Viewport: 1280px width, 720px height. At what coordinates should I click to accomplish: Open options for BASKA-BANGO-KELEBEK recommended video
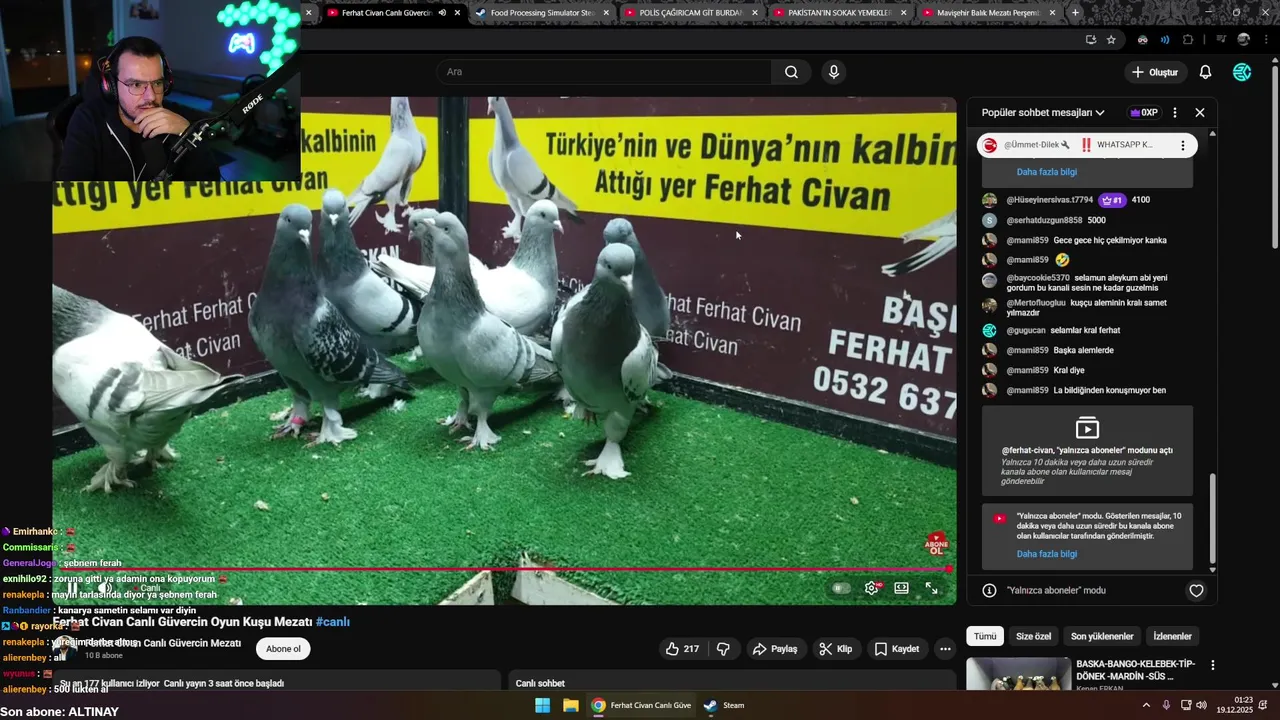click(x=1213, y=665)
